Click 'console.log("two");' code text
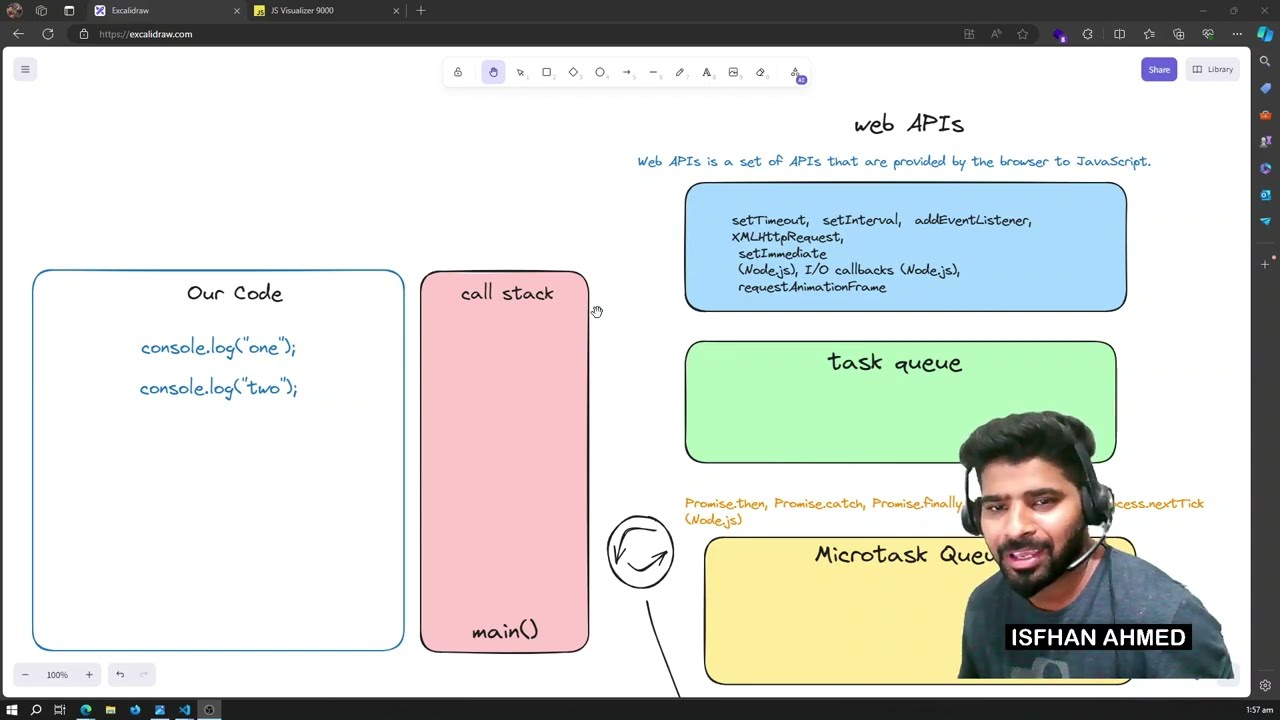Viewport: 1280px width, 720px height. (218, 388)
